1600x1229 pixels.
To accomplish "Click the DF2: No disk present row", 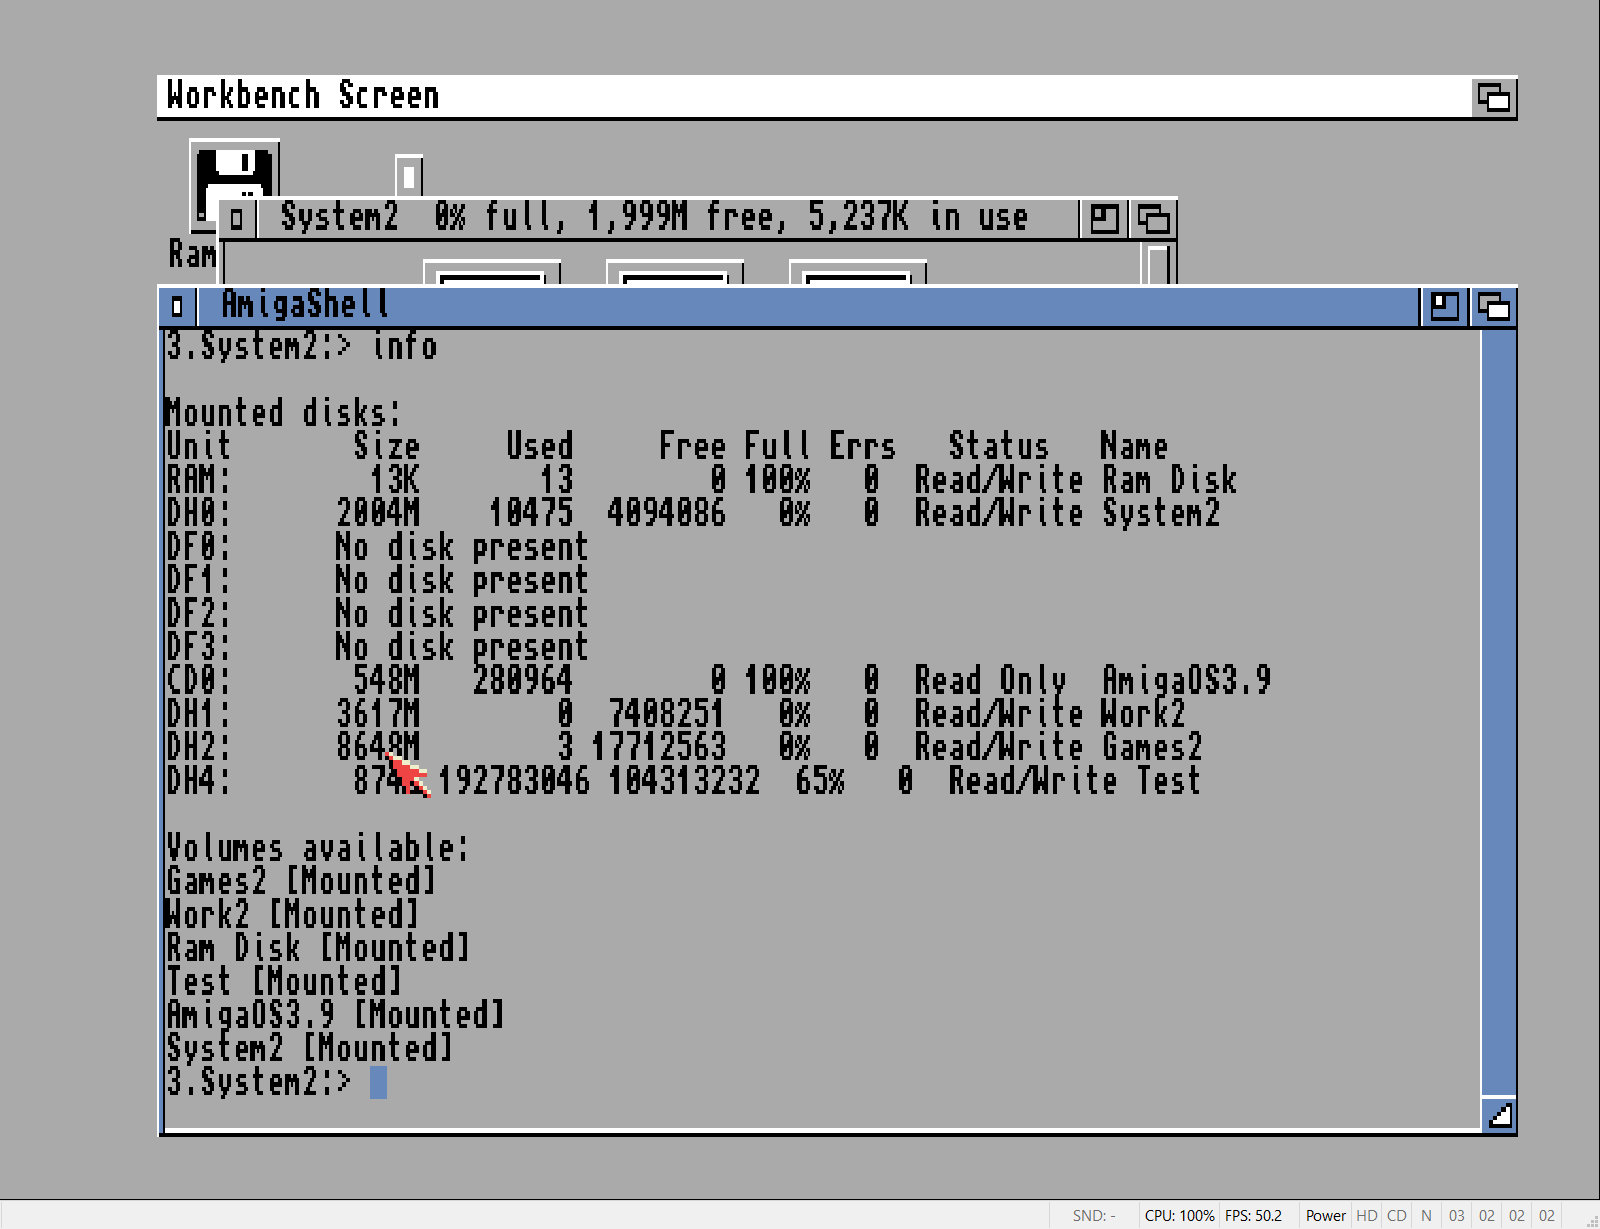I will pos(377,613).
